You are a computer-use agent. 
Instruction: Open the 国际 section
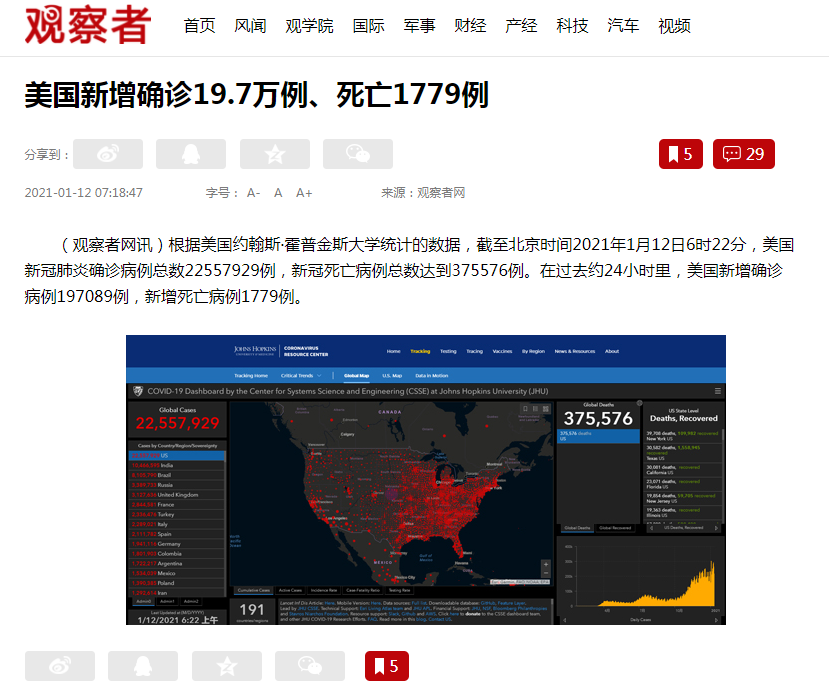click(369, 25)
